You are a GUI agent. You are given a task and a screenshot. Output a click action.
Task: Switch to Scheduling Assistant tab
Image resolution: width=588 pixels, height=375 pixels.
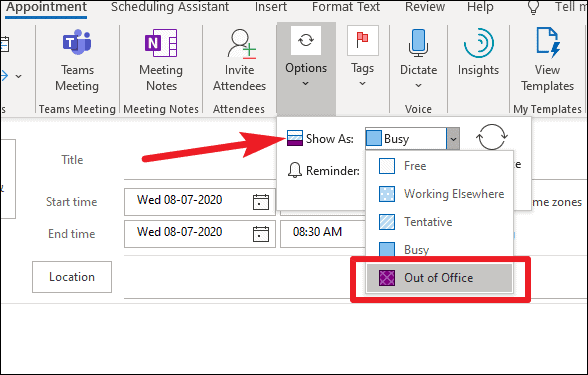coord(170,7)
